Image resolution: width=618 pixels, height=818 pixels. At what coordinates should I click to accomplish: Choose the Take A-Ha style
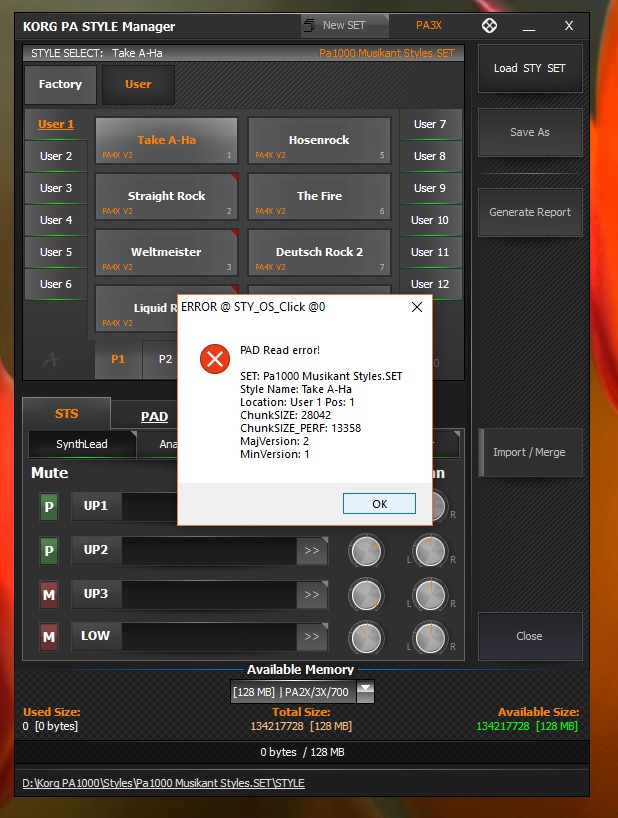(x=166, y=140)
